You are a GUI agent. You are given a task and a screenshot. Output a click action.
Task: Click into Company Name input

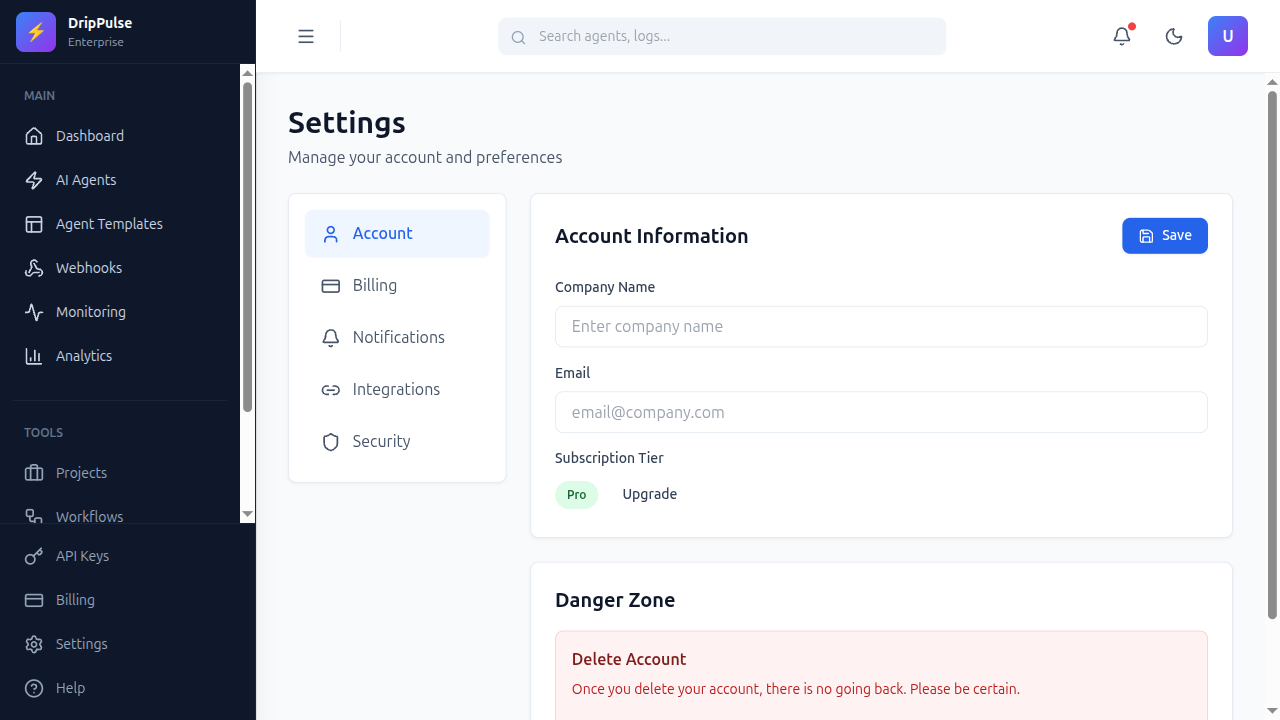(881, 327)
